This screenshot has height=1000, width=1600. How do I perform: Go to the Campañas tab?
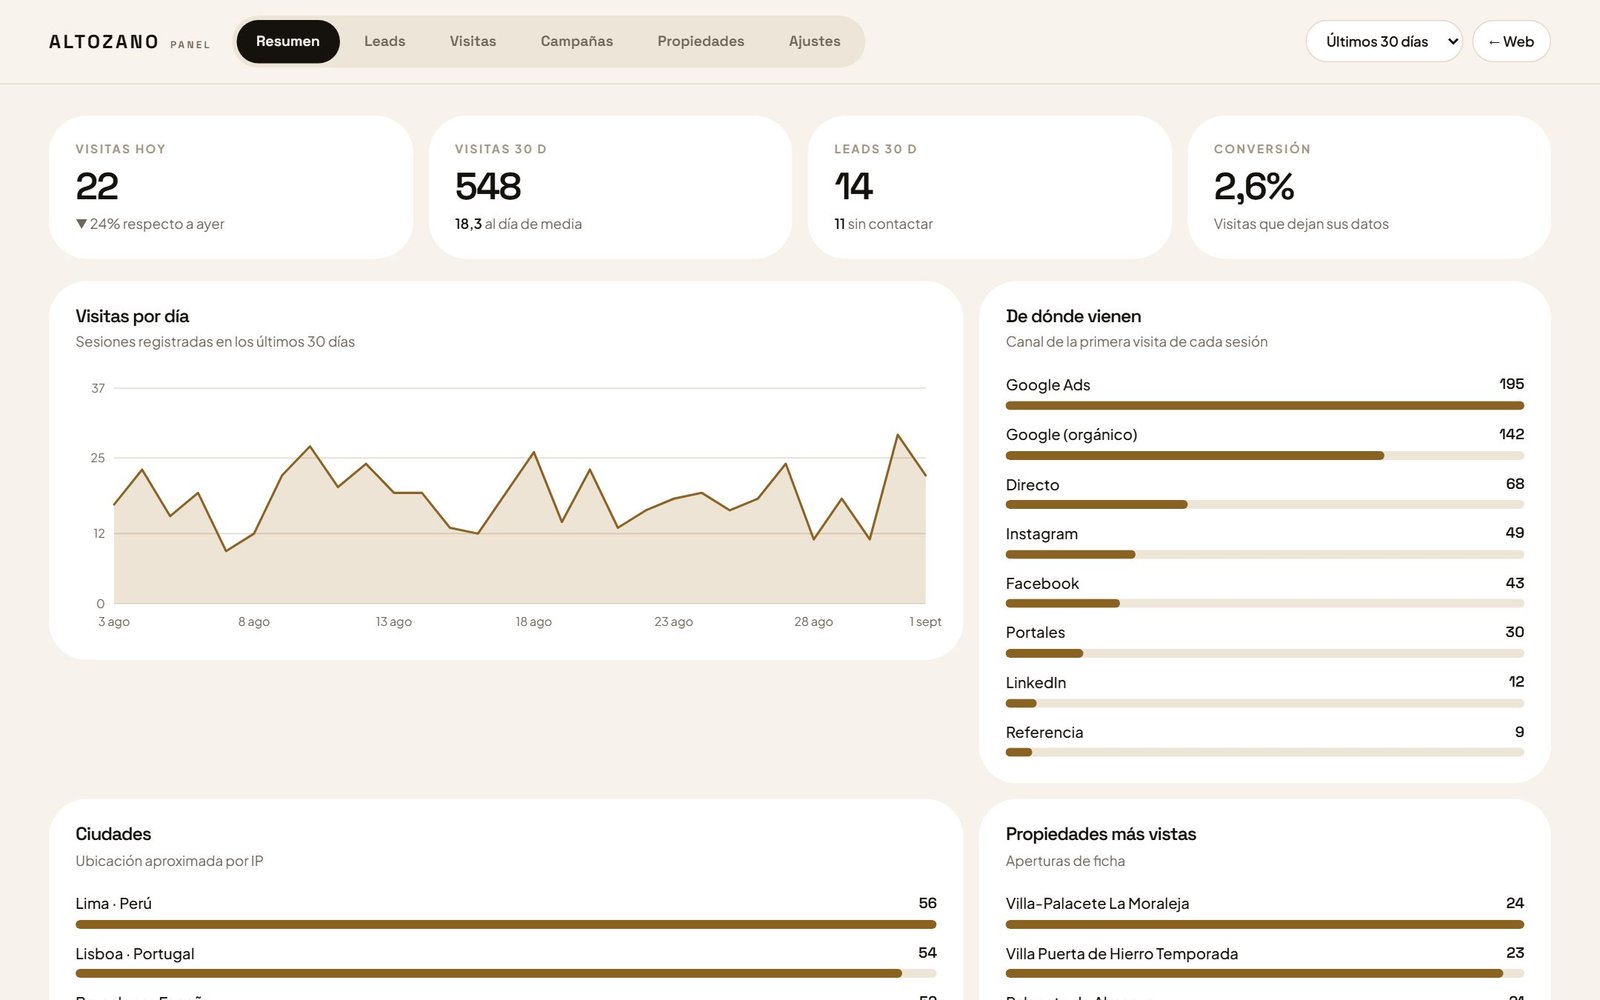click(x=576, y=41)
